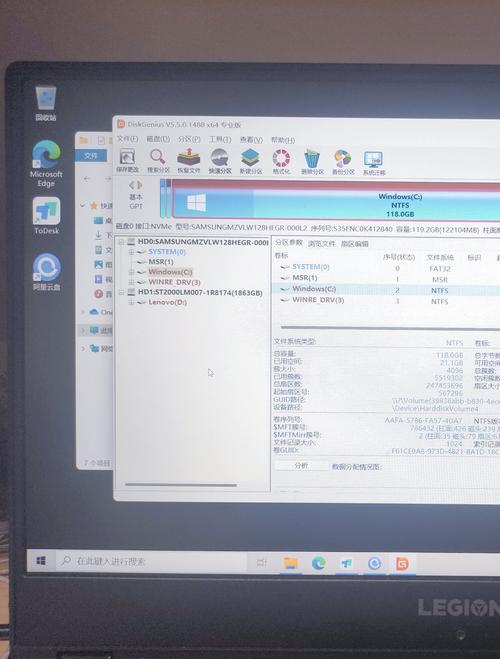
Task: Click the back arrow in File Explorer window
Action: pos(87,179)
